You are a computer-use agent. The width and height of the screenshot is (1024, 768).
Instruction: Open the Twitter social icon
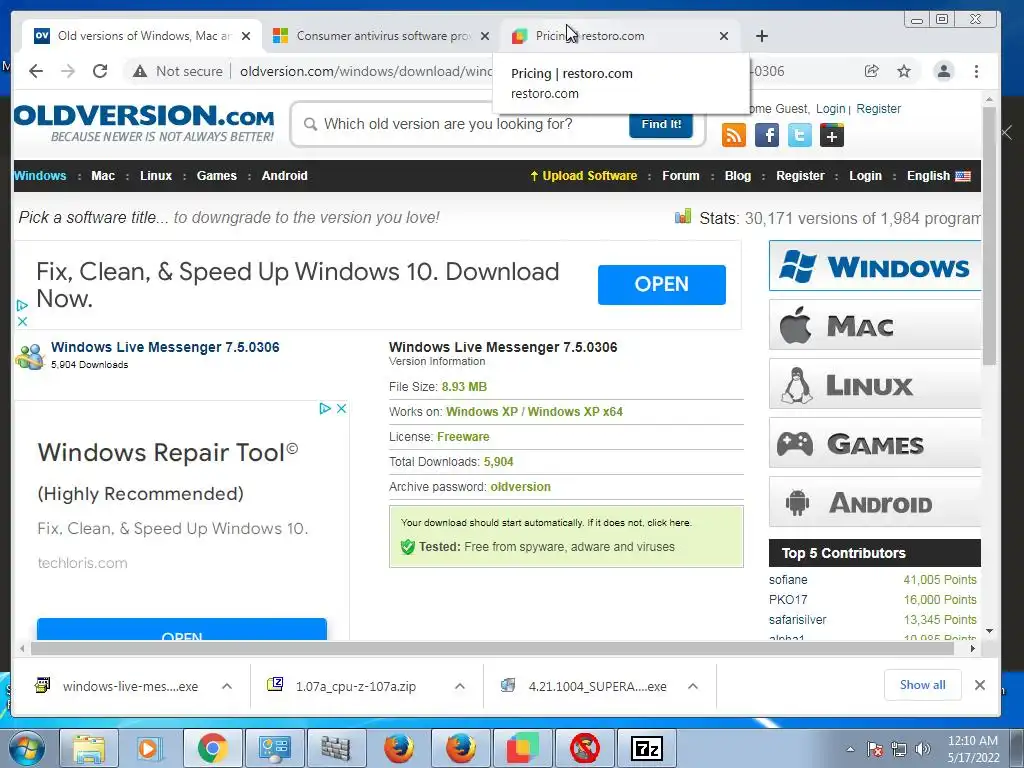[x=799, y=135]
